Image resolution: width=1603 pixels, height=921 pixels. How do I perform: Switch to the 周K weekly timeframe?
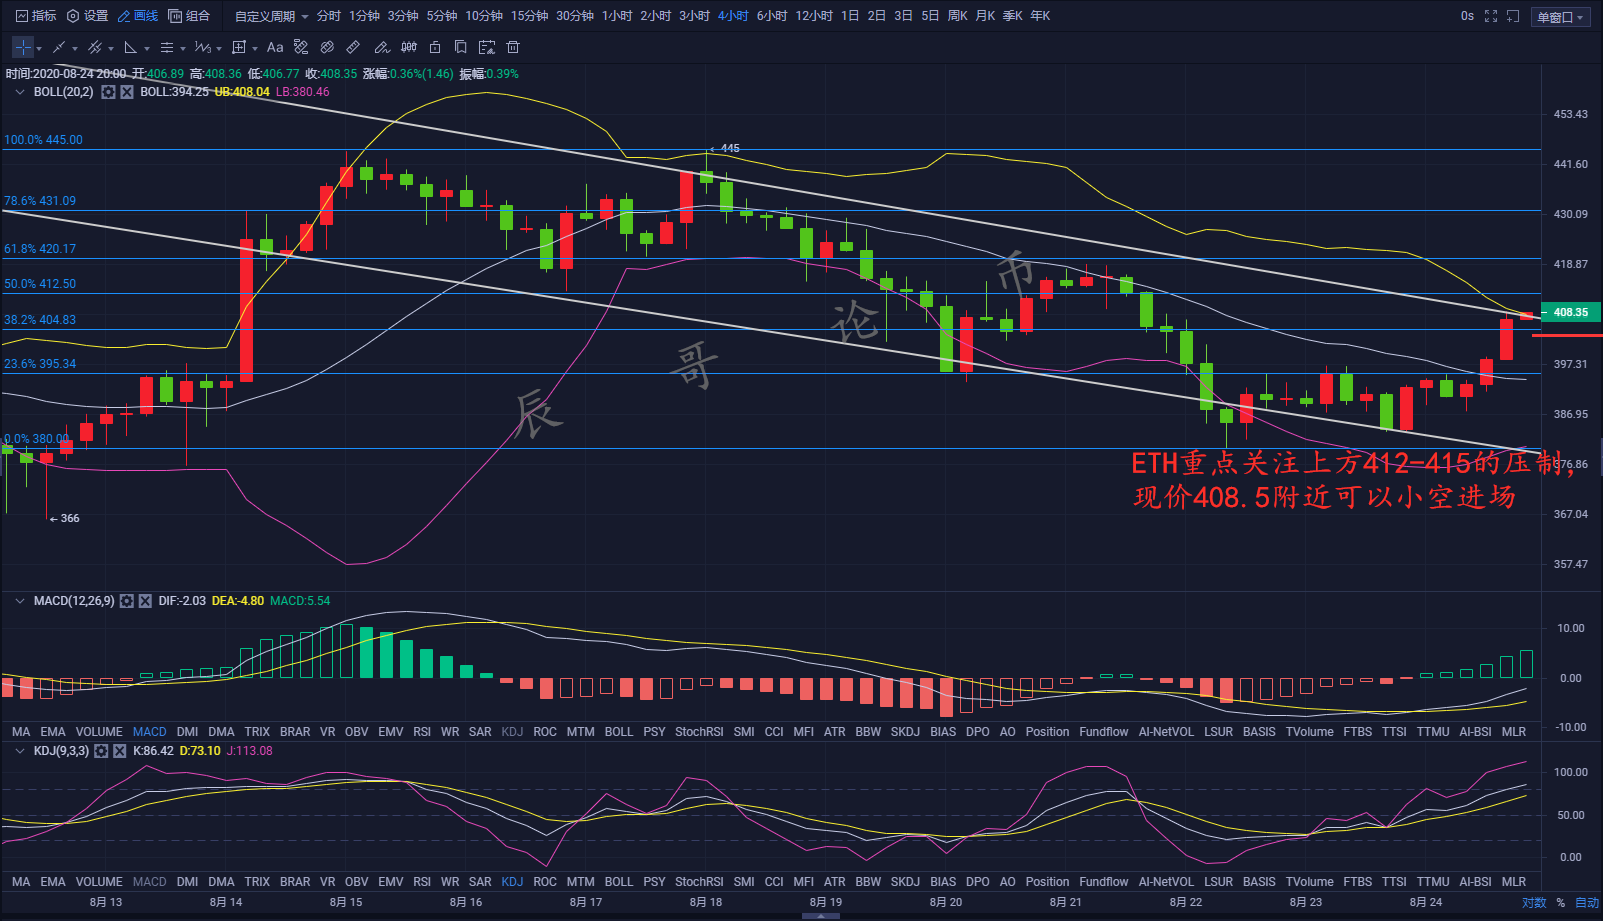957,16
